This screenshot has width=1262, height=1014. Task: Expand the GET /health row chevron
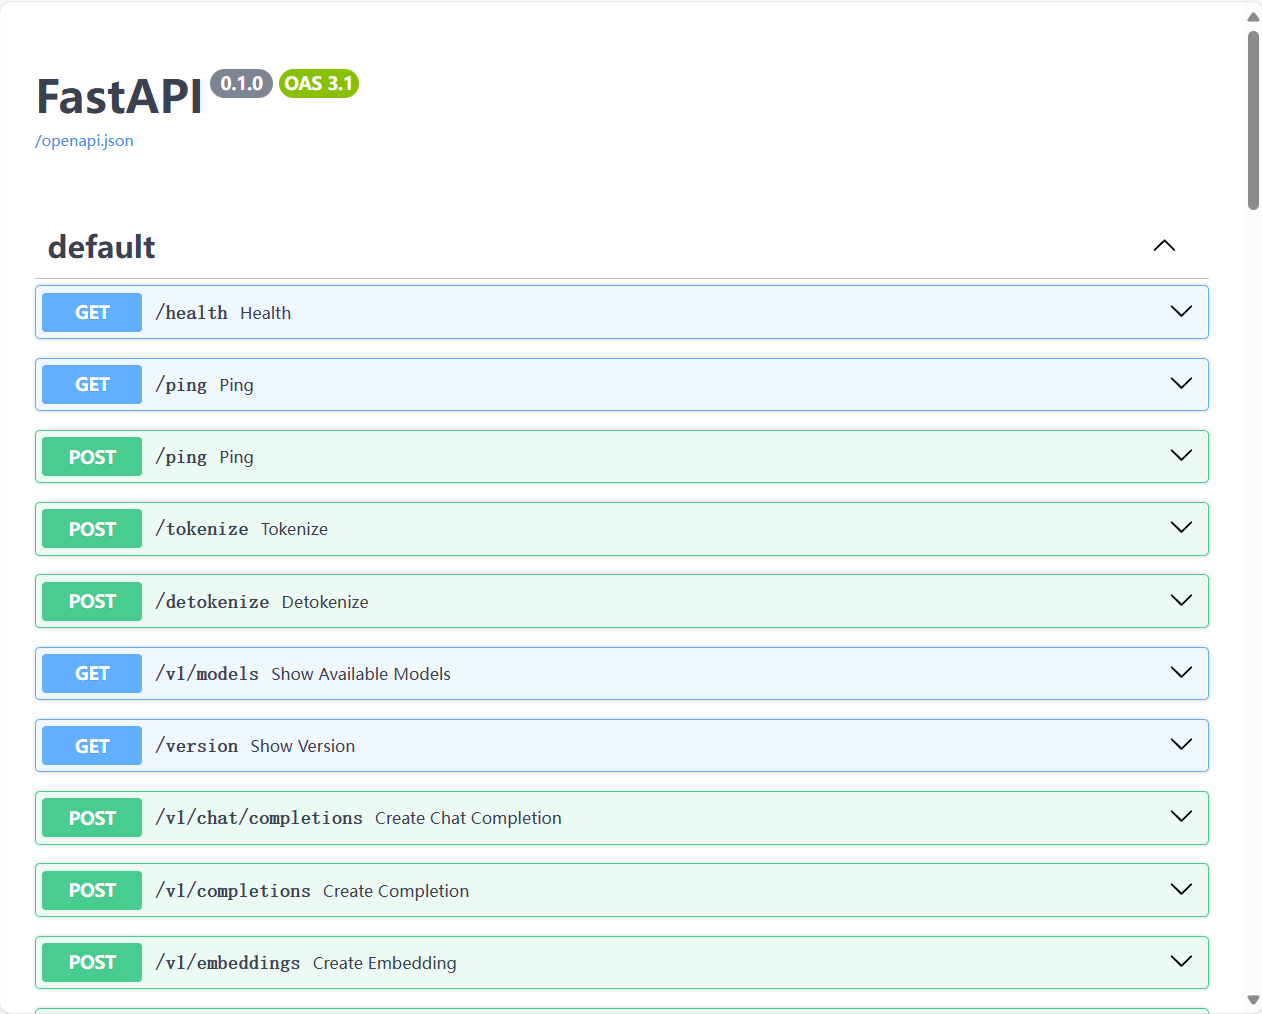[1181, 312]
